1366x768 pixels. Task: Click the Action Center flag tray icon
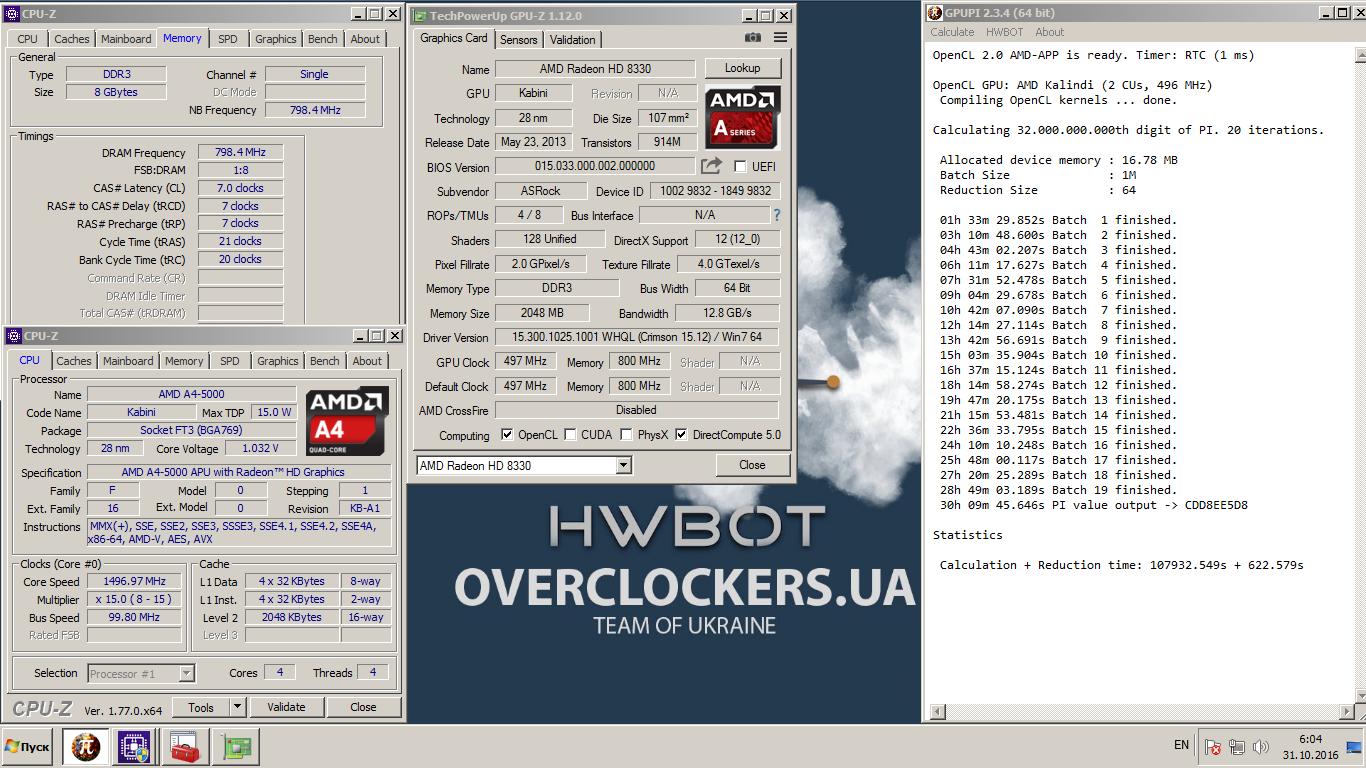(1212, 746)
